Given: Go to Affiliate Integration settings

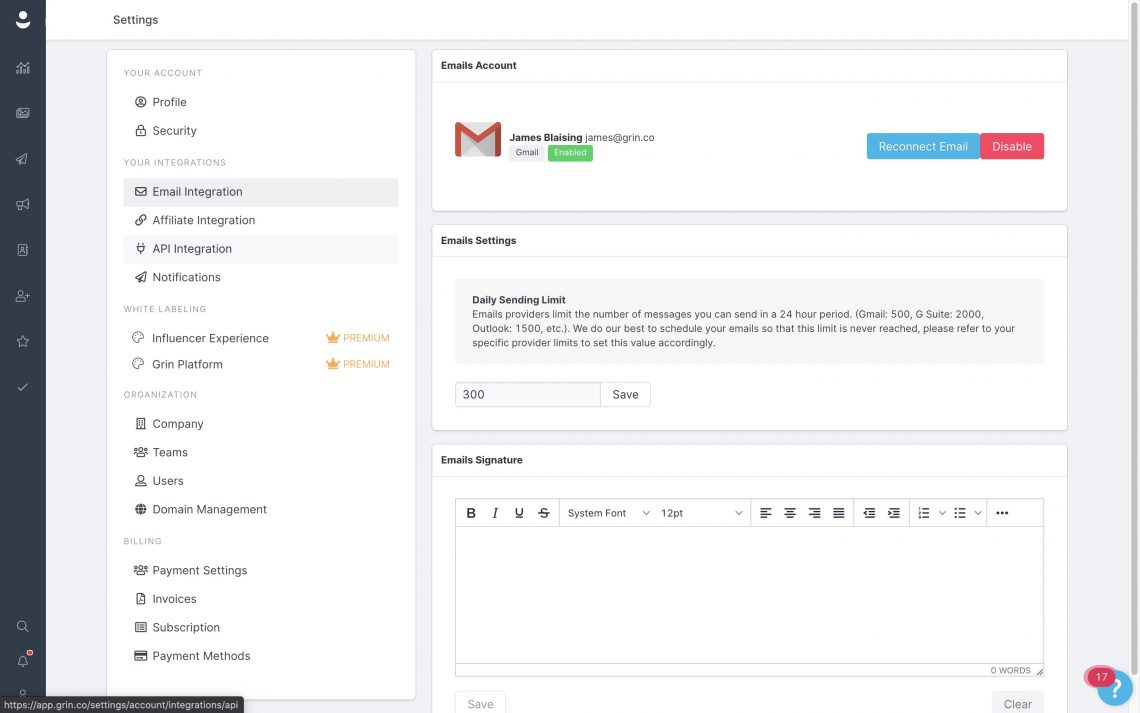Looking at the screenshot, I should [204, 219].
